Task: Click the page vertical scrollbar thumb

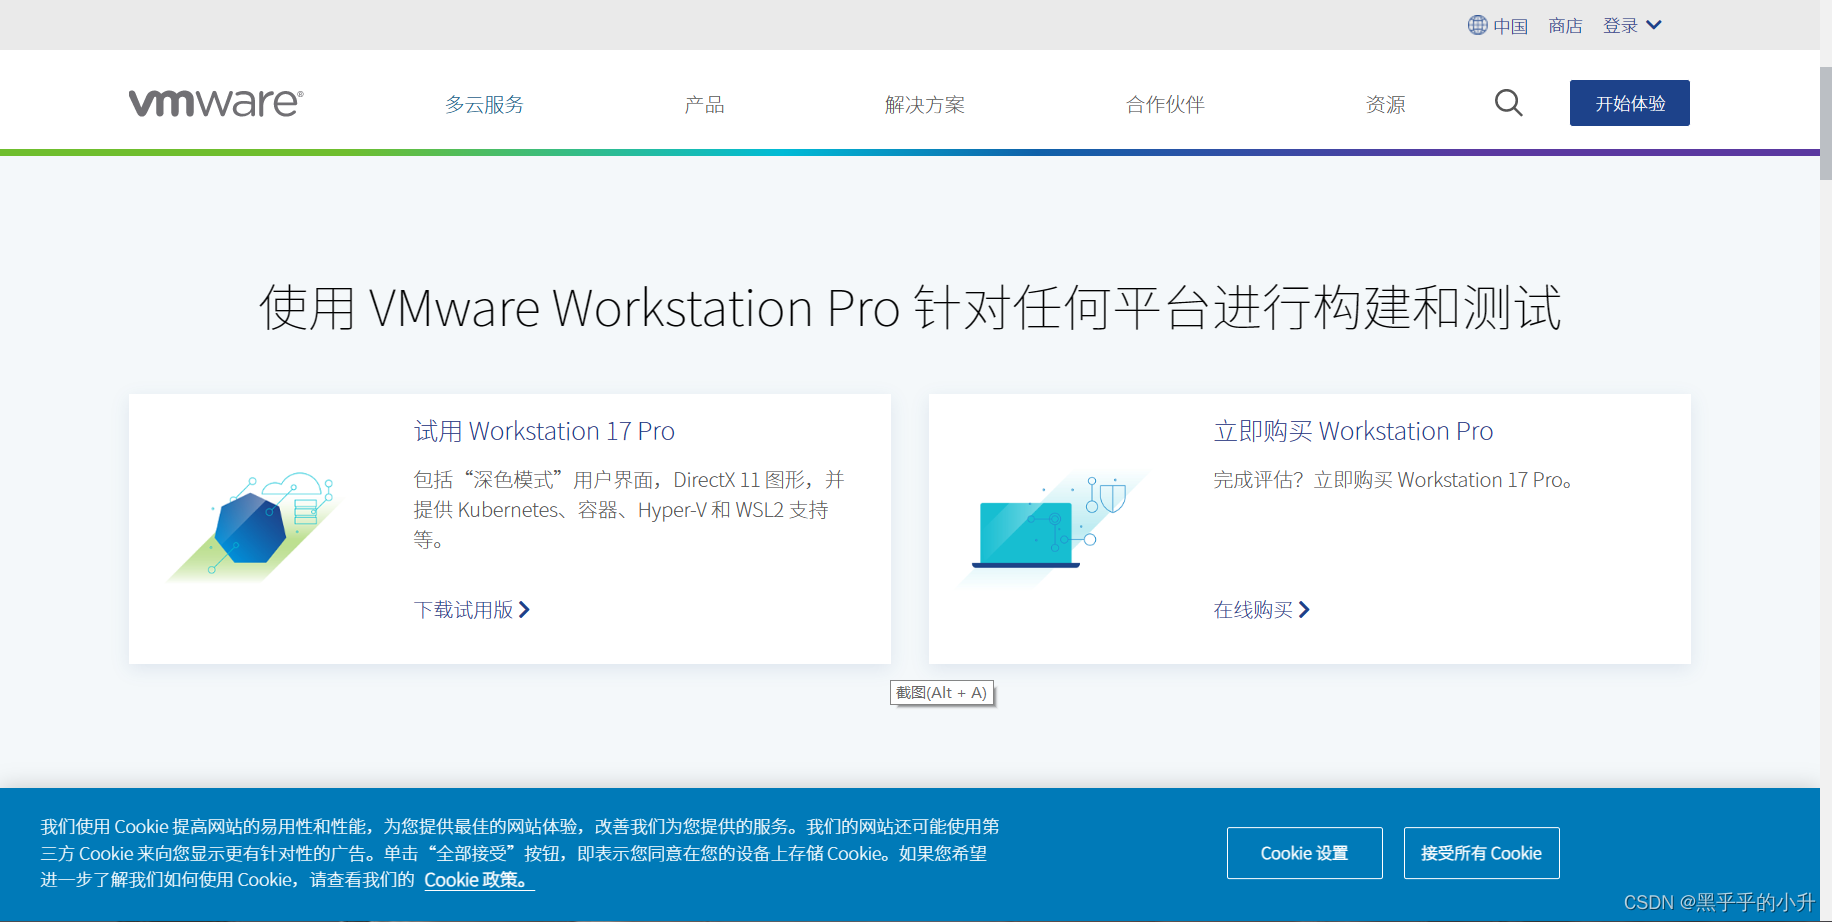Action: 1826,123
